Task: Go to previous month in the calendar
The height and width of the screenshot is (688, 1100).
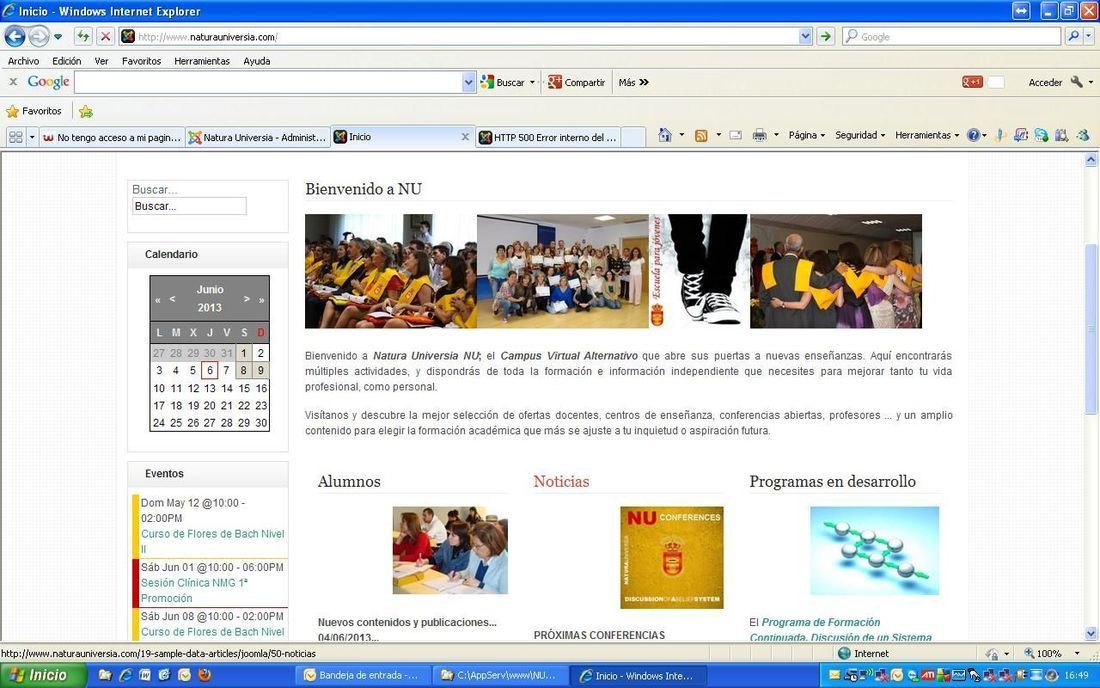Action: pos(173,298)
